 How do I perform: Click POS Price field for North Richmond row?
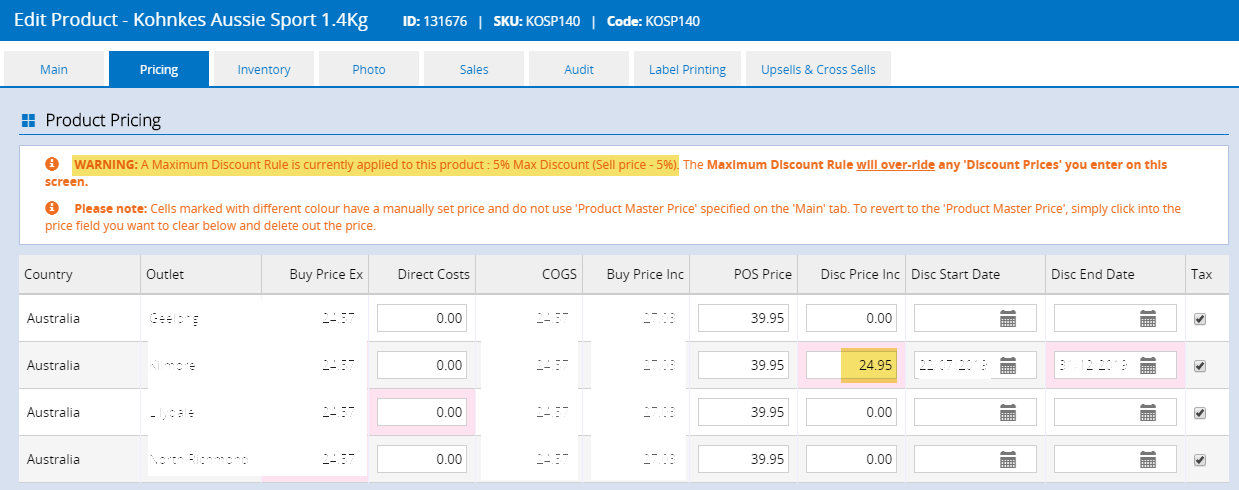coord(743,459)
